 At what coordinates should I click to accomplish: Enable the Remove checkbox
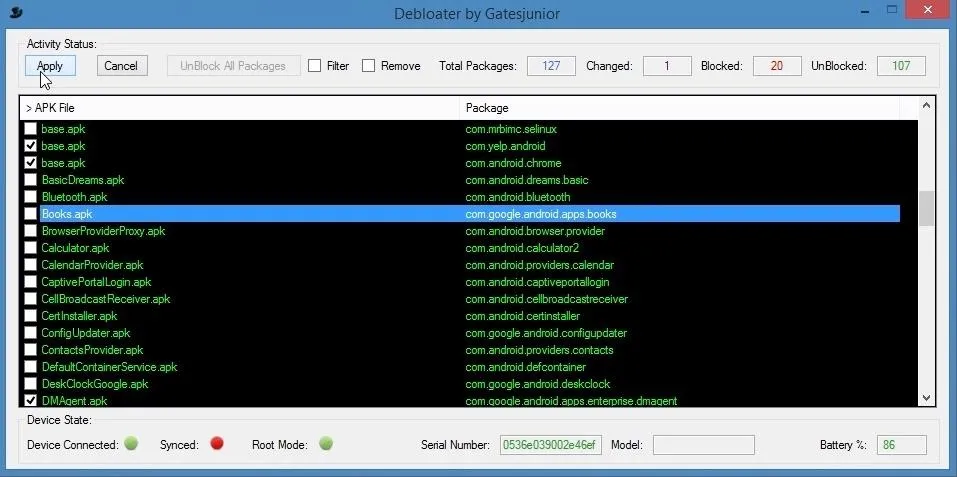pos(368,66)
